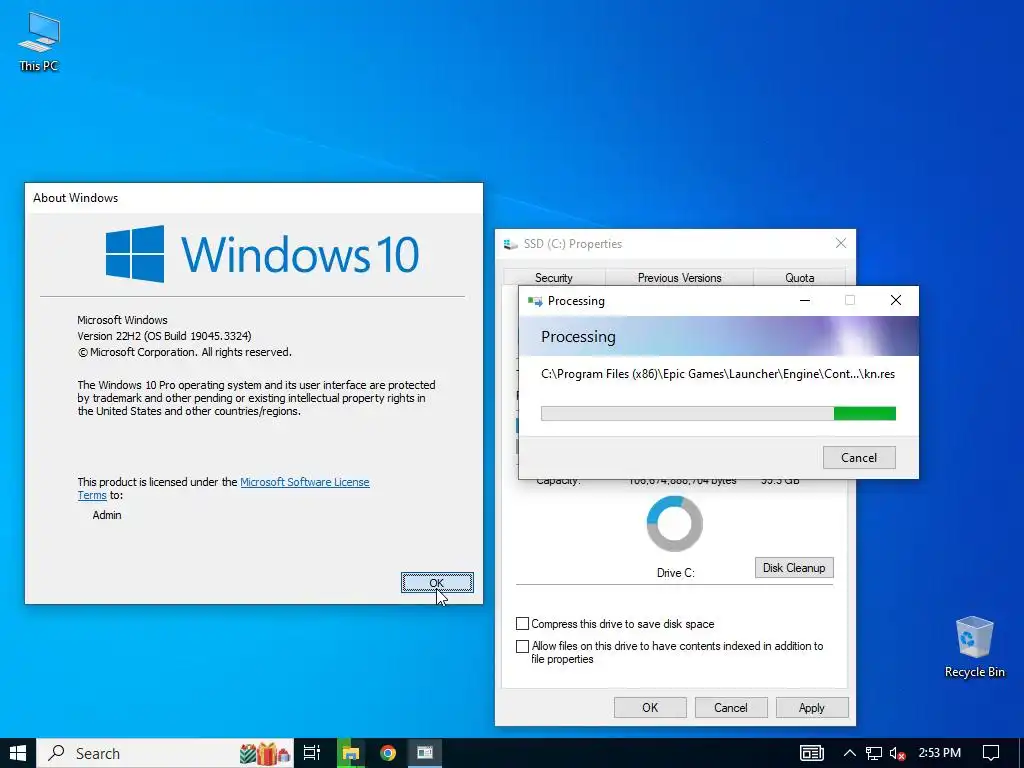Open This PC desktop icon

(x=39, y=41)
